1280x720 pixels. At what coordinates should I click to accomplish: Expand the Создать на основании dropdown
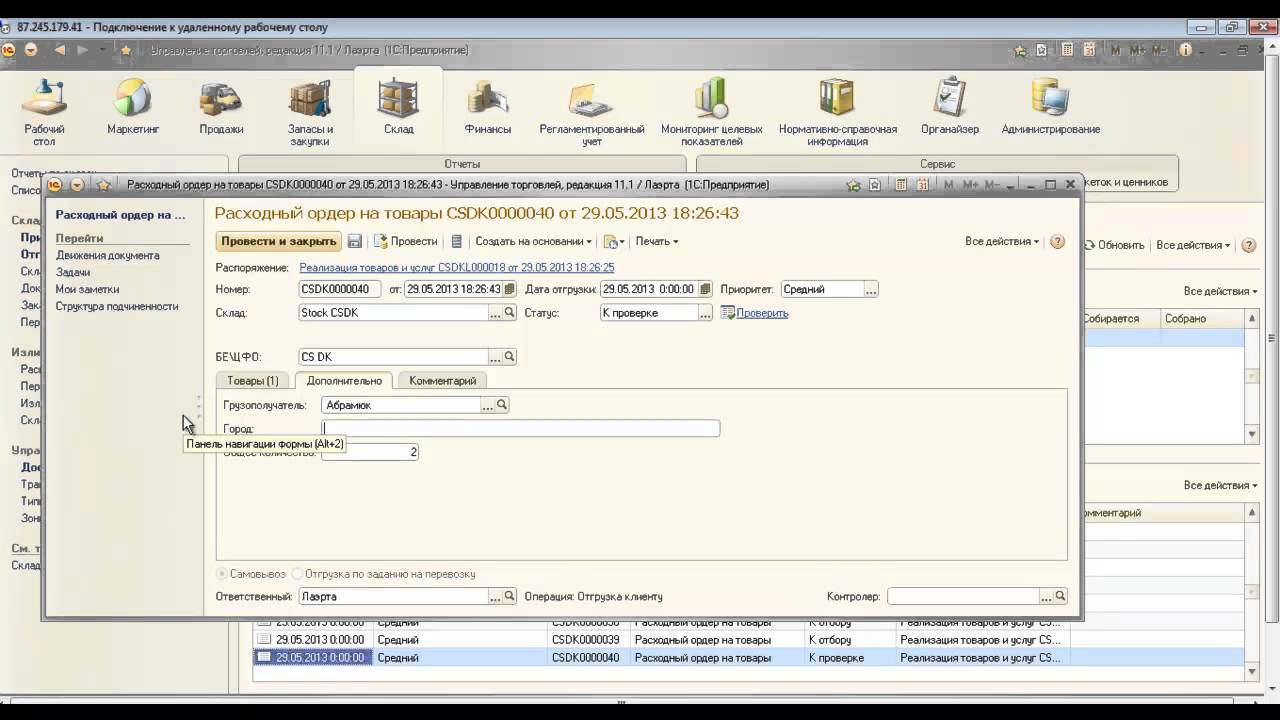point(534,241)
